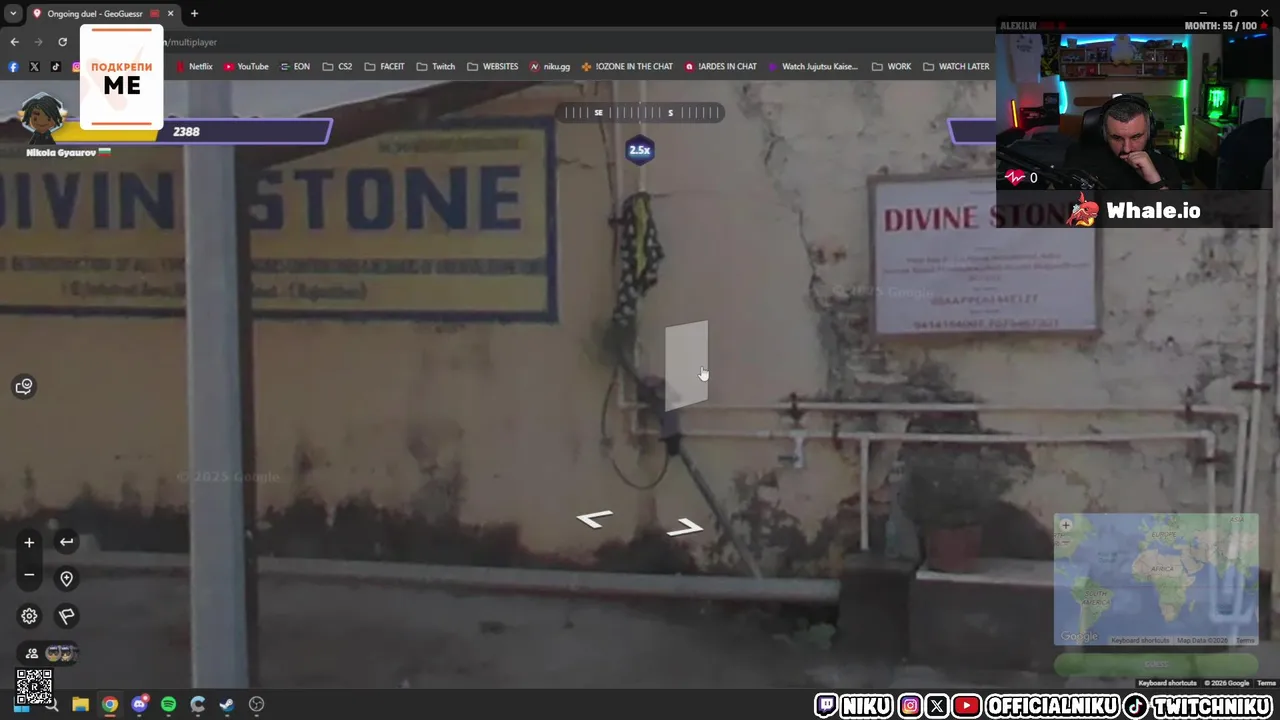This screenshot has height=720, width=1280.
Task: Zoom in the mini map plus button
Action: [1066, 525]
